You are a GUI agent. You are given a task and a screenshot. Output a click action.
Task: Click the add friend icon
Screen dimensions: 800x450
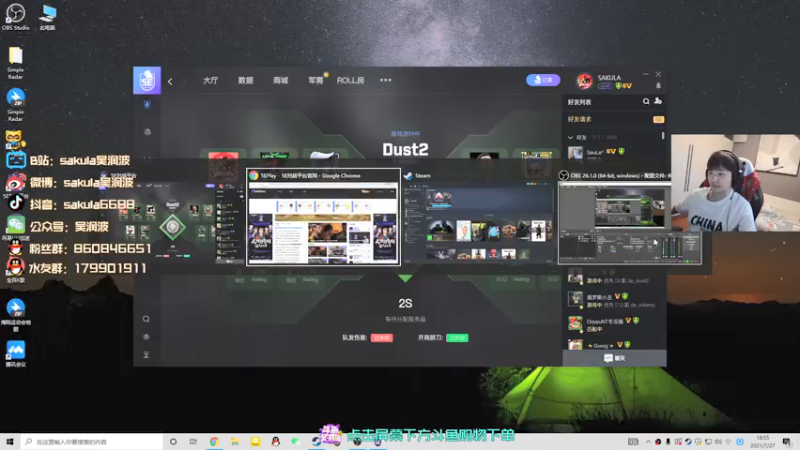coord(658,101)
